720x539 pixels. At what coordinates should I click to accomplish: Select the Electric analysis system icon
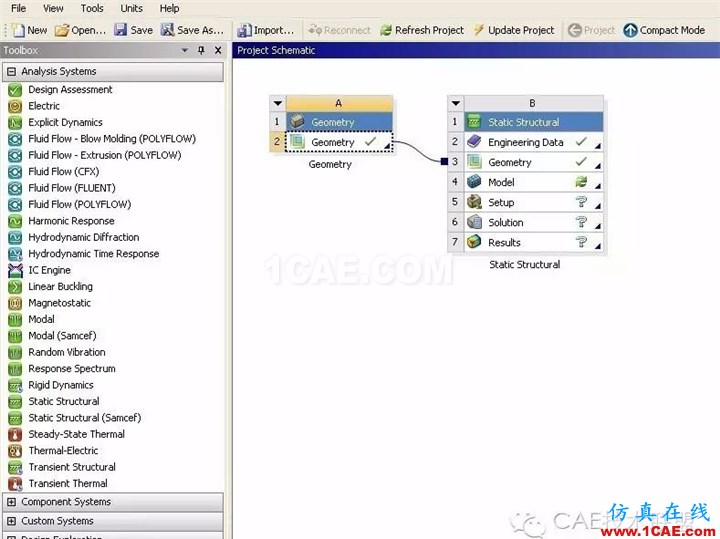(x=15, y=106)
